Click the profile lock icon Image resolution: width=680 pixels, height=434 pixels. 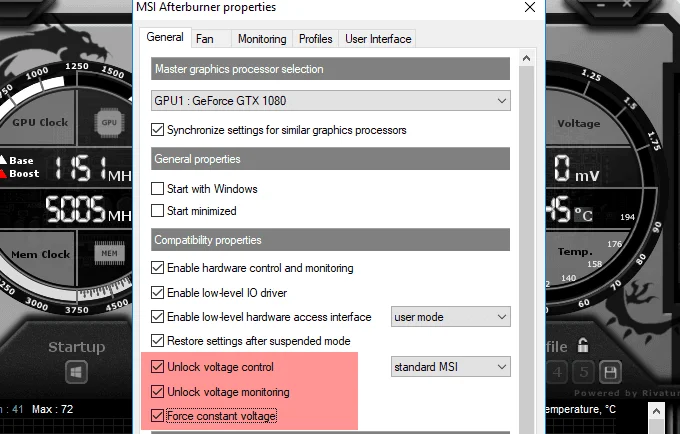582,346
